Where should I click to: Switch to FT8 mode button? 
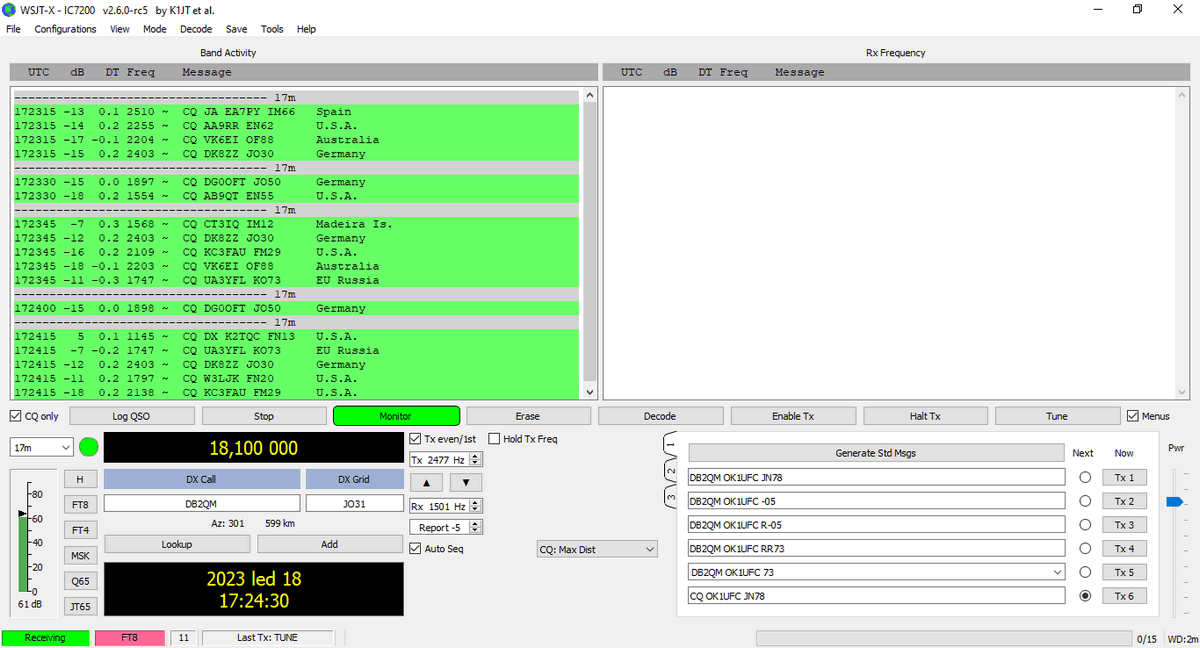click(x=79, y=504)
